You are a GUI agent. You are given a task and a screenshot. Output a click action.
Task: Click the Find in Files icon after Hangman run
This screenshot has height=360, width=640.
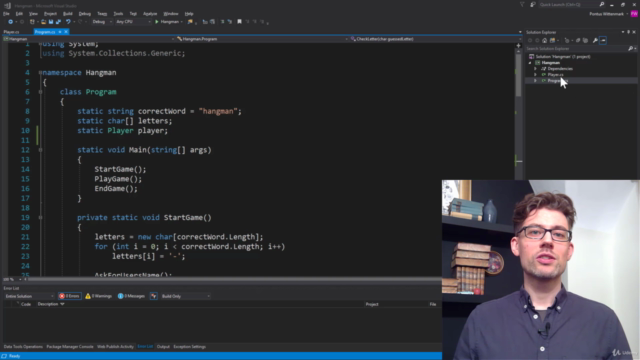click(190, 22)
